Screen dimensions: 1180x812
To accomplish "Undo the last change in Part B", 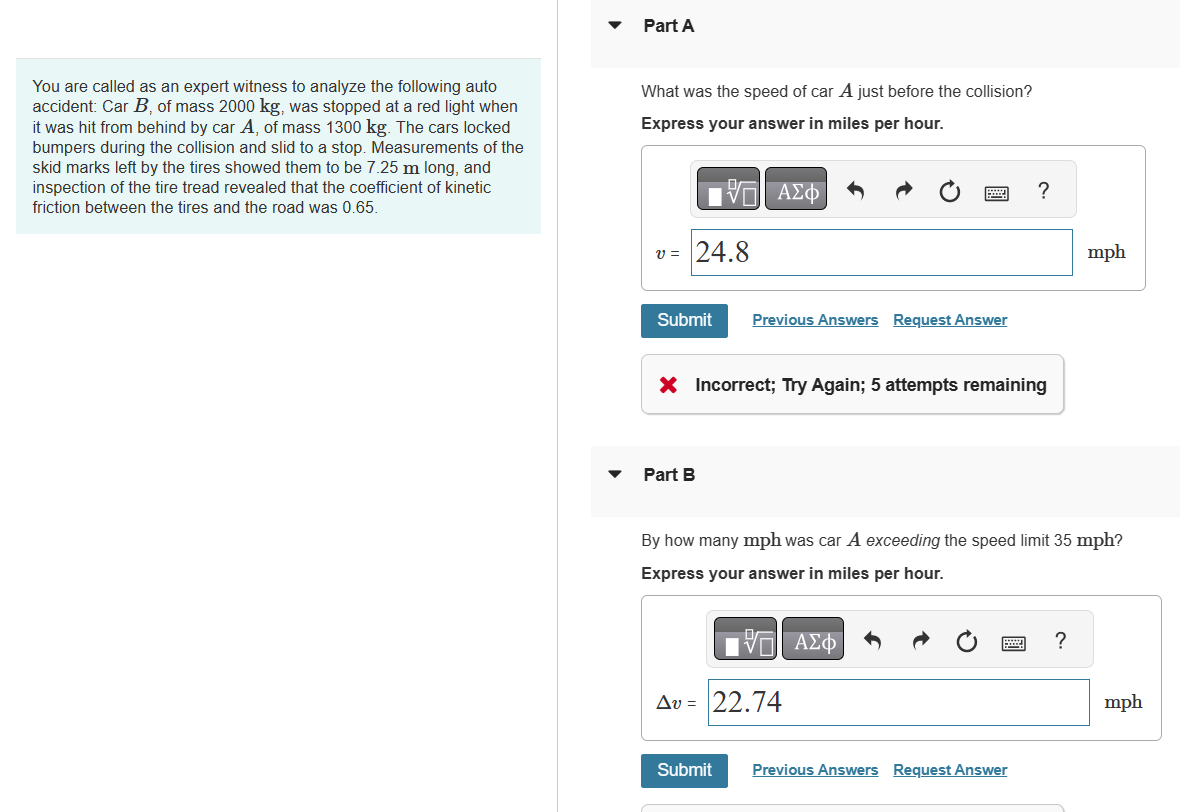I will pyautogui.click(x=874, y=640).
